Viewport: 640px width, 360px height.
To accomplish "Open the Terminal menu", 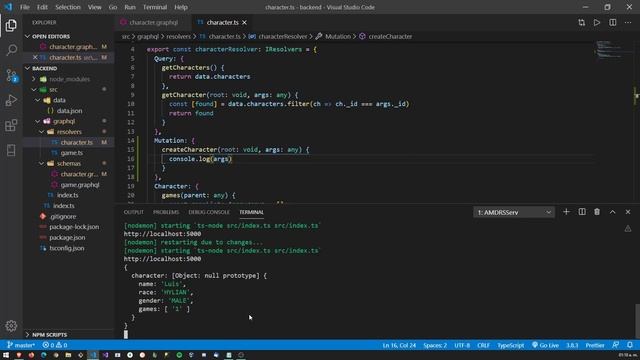I will tap(155, 7).
